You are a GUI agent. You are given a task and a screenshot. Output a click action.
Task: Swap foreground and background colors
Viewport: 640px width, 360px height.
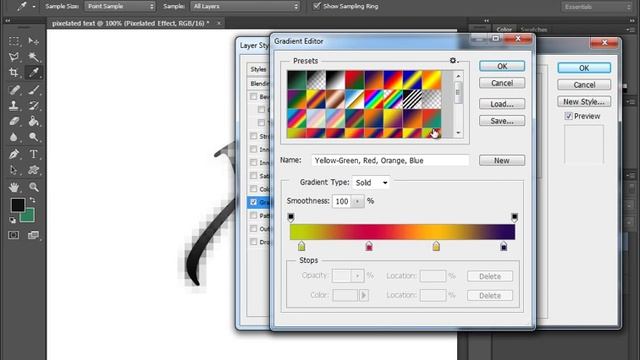[x=32, y=200]
